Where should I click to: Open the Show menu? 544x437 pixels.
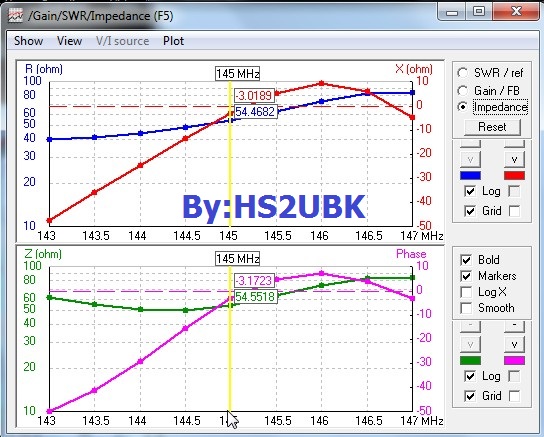(x=28, y=41)
